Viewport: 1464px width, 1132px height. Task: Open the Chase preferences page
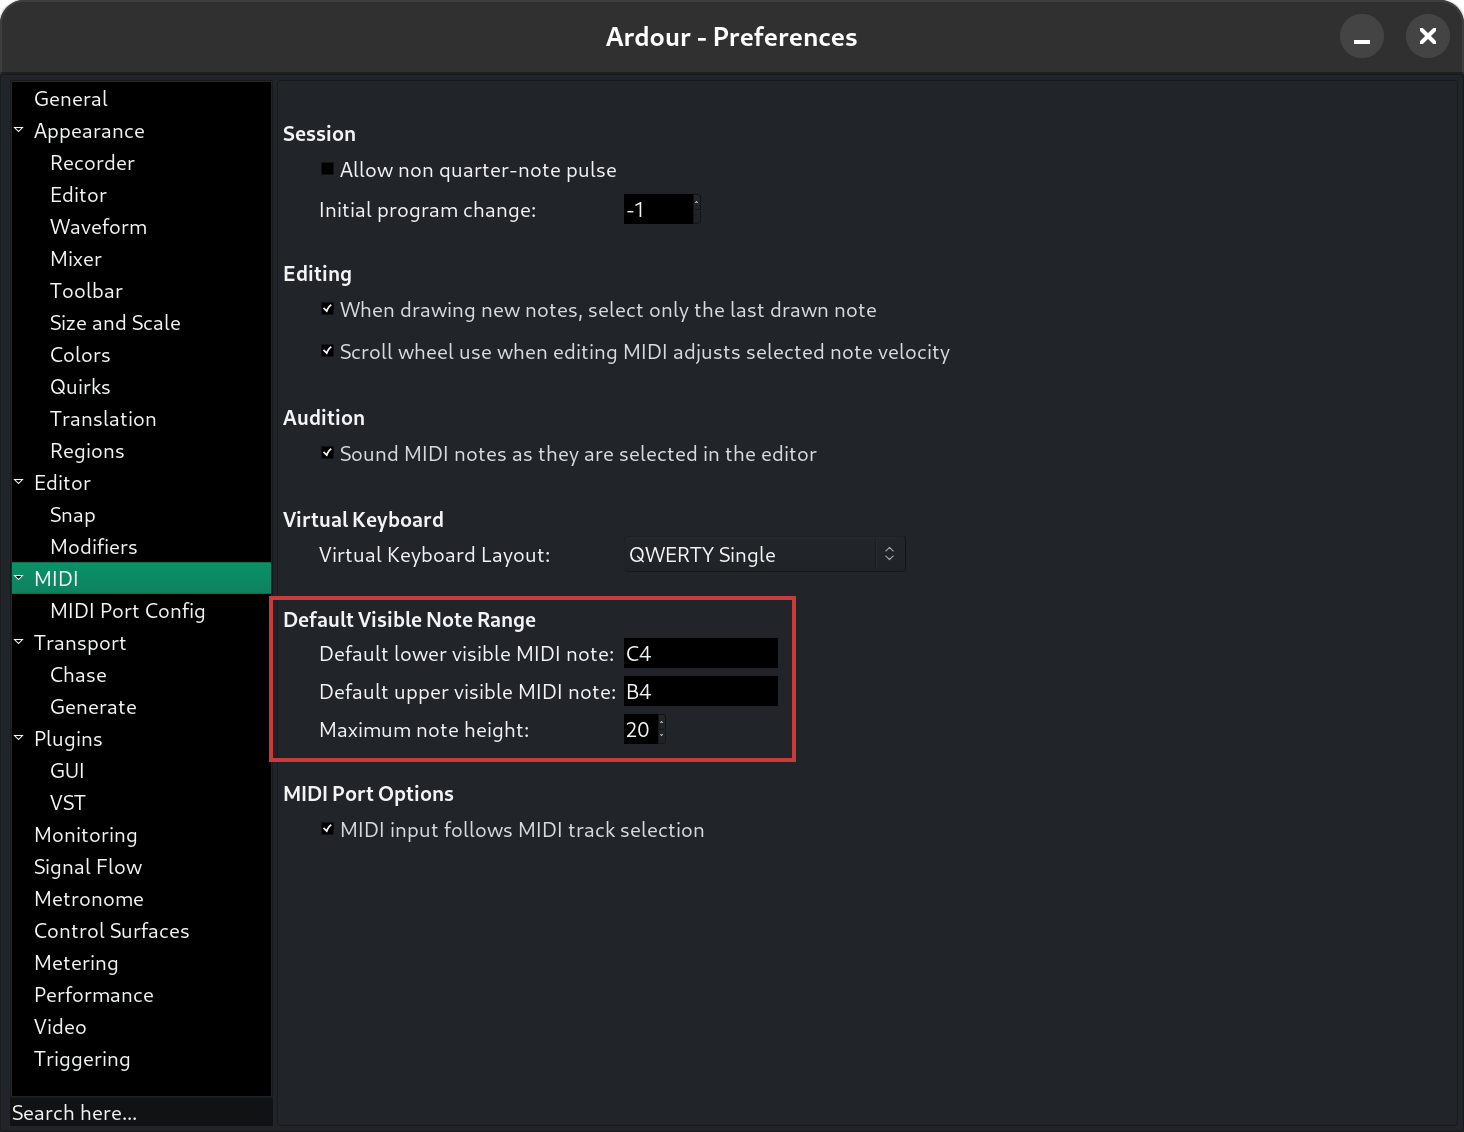pyautogui.click(x=78, y=674)
